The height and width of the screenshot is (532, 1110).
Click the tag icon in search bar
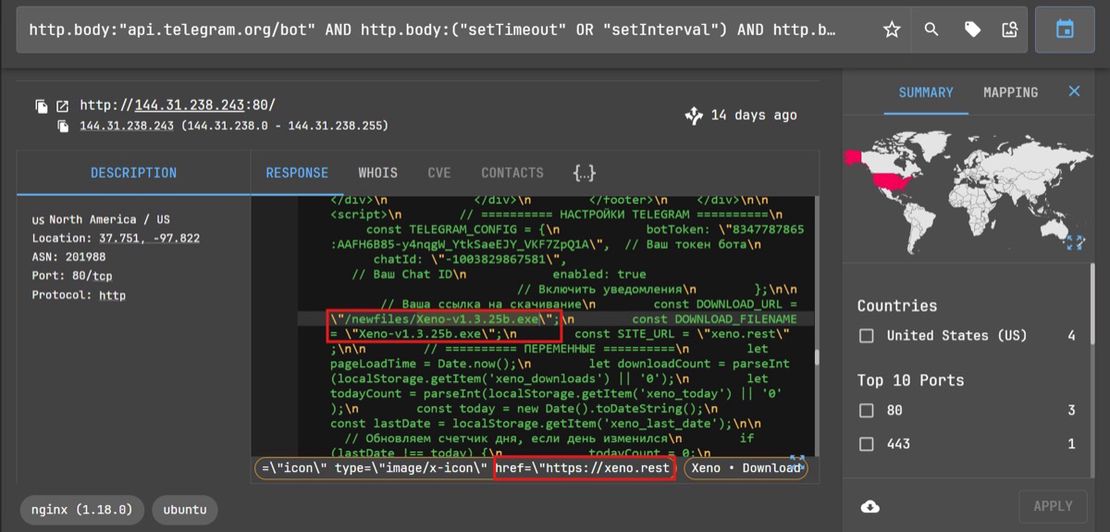tap(973, 29)
